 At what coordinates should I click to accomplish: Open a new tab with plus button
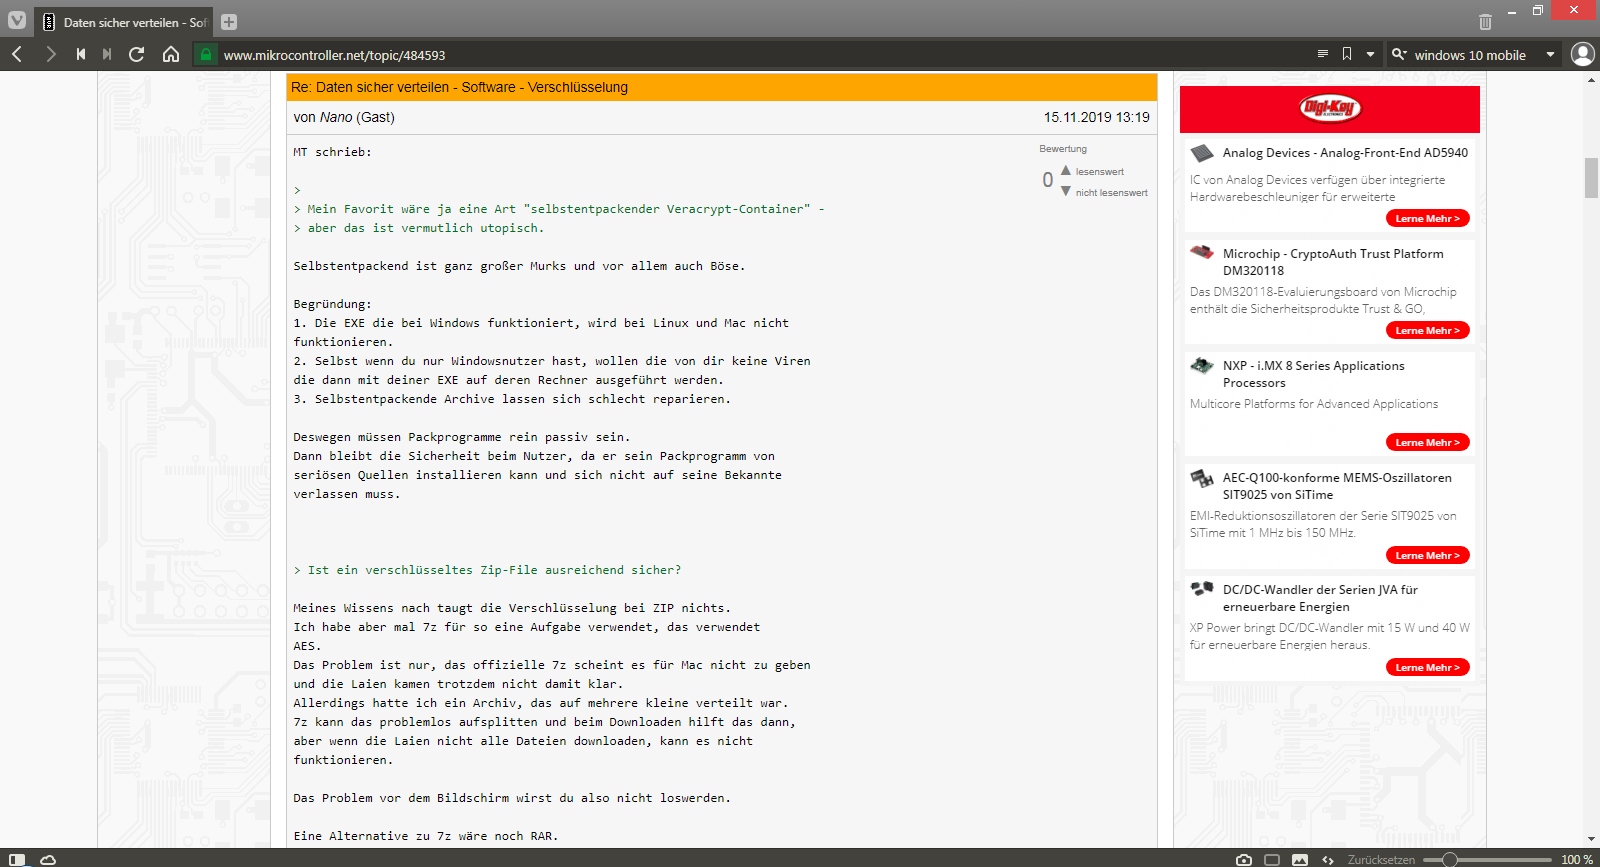(229, 21)
